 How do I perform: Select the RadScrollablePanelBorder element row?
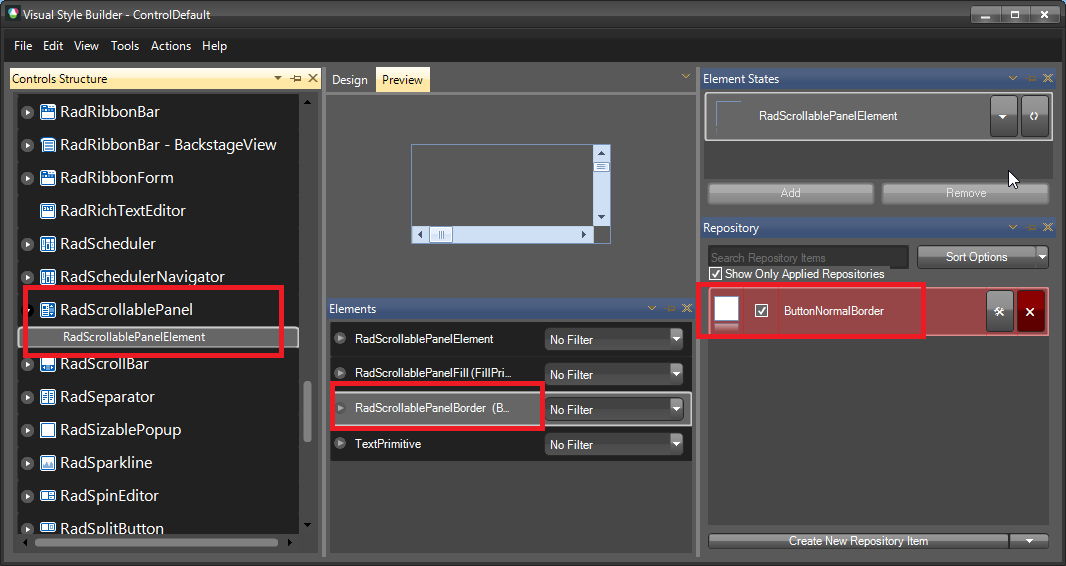click(x=511, y=409)
